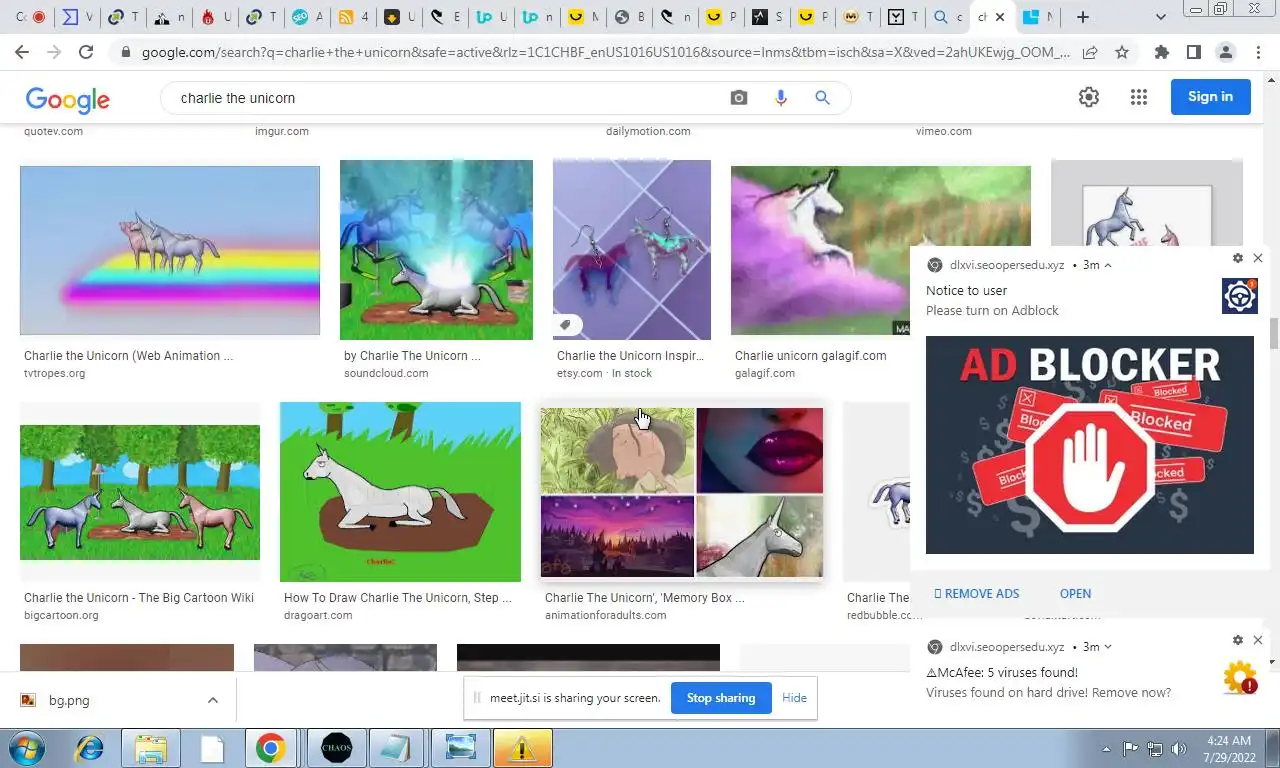The image size is (1280, 768).
Task: Open Chrome profile avatar menu
Action: [1225, 52]
